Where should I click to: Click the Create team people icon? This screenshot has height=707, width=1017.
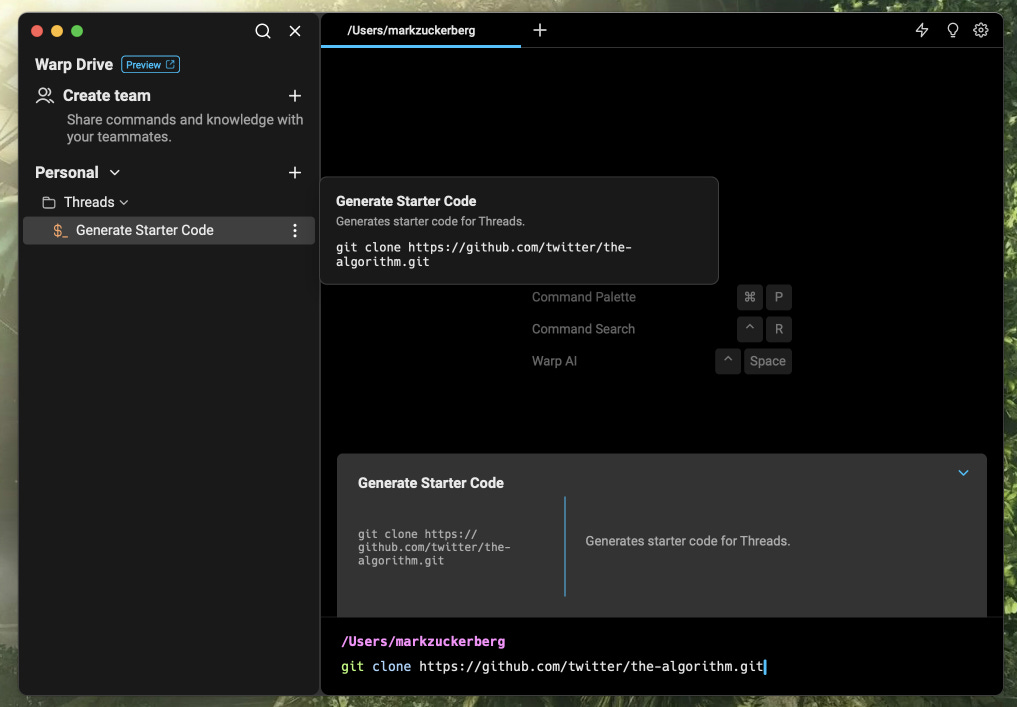(45, 96)
